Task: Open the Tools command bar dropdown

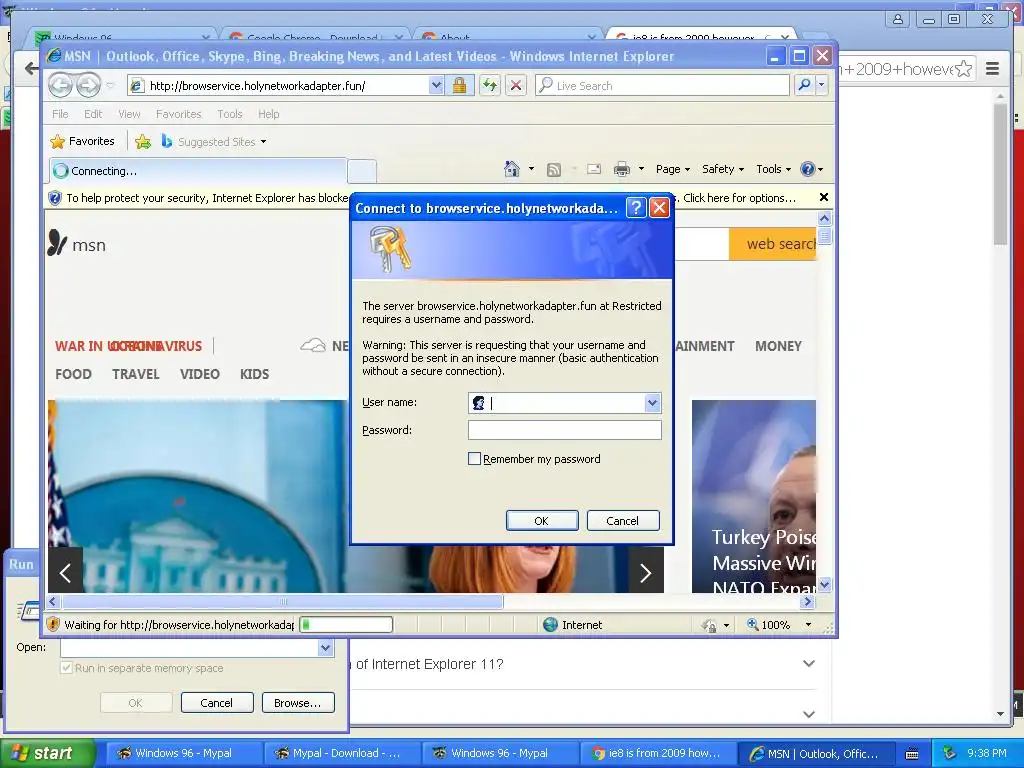Action: (774, 169)
